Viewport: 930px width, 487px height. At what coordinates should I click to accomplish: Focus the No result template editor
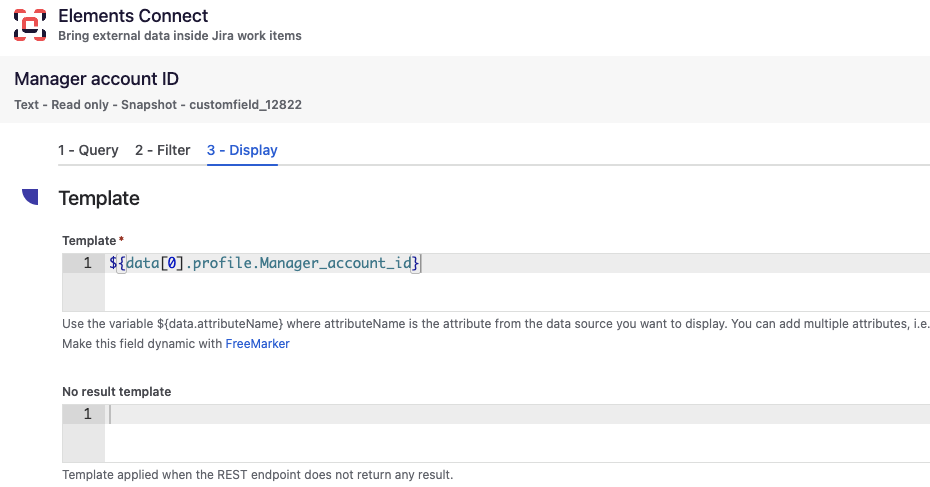point(496,434)
